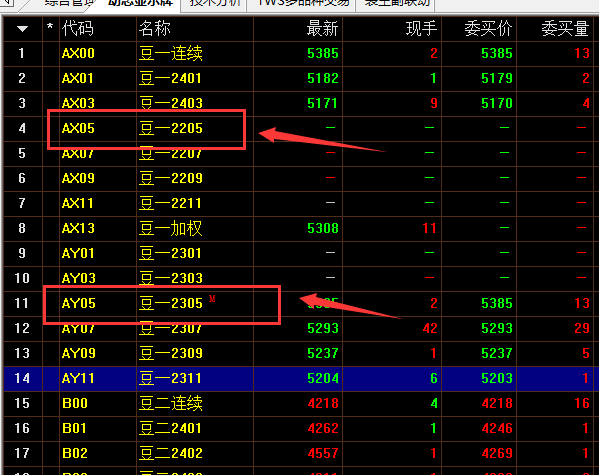Select the AX13 code cell
This screenshot has width=599, height=475.
point(78,228)
